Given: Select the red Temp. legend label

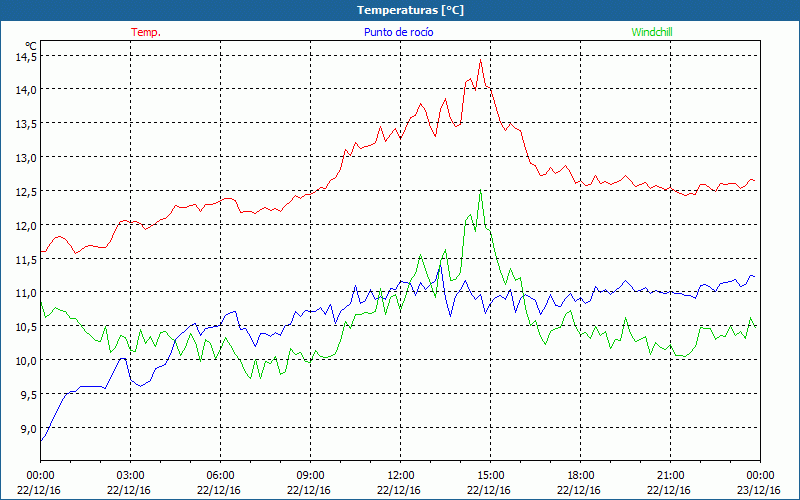Looking at the screenshot, I should coord(146,32).
